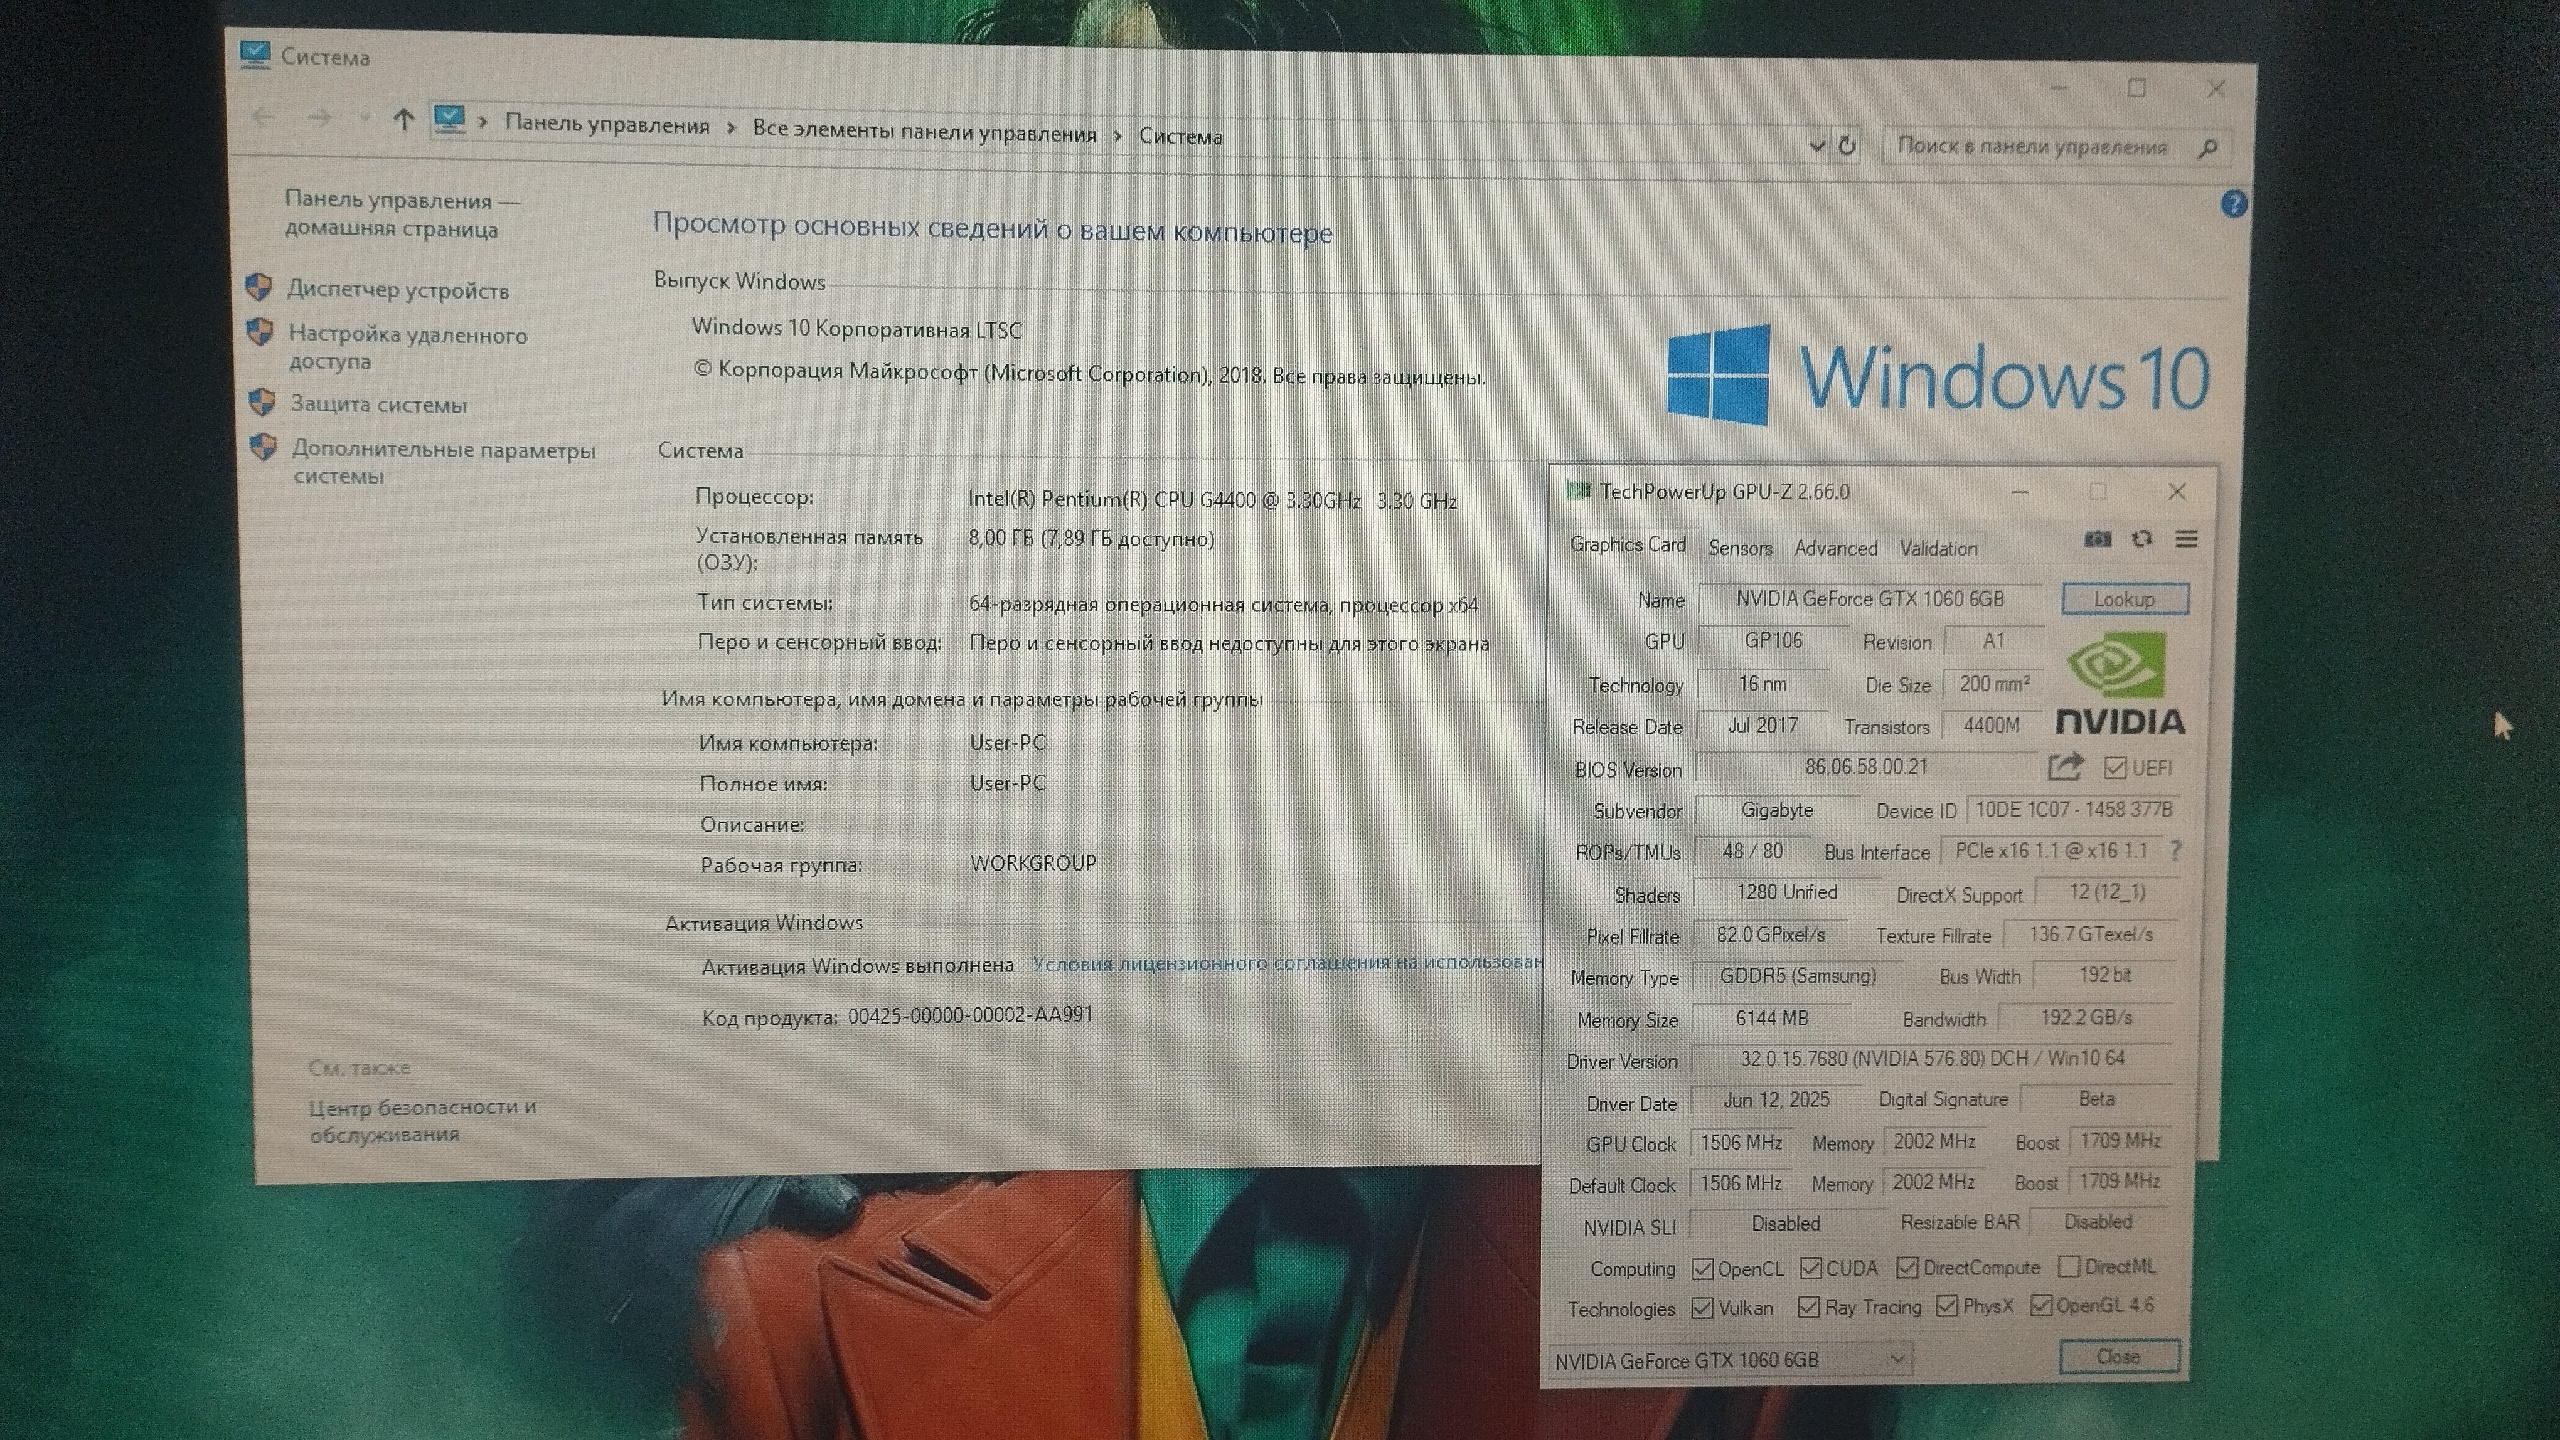Click the blue help icon in System window
Viewport: 2560px width, 1440px height.
2233,205
